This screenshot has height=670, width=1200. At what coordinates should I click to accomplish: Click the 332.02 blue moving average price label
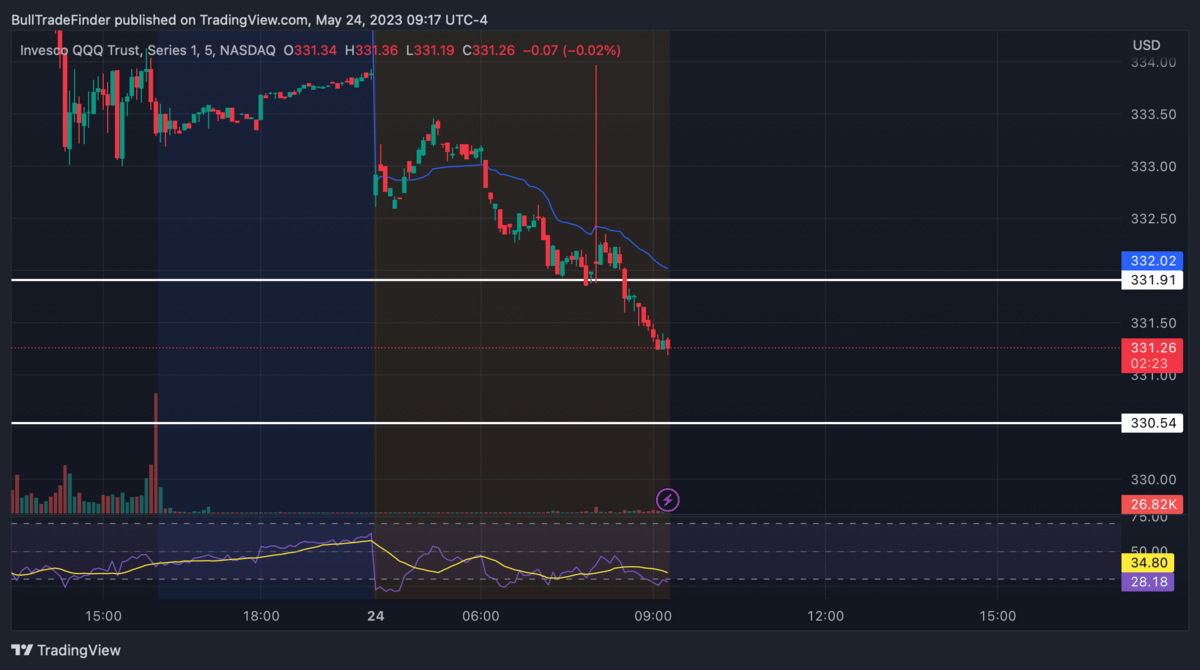click(x=1152, y=262)
